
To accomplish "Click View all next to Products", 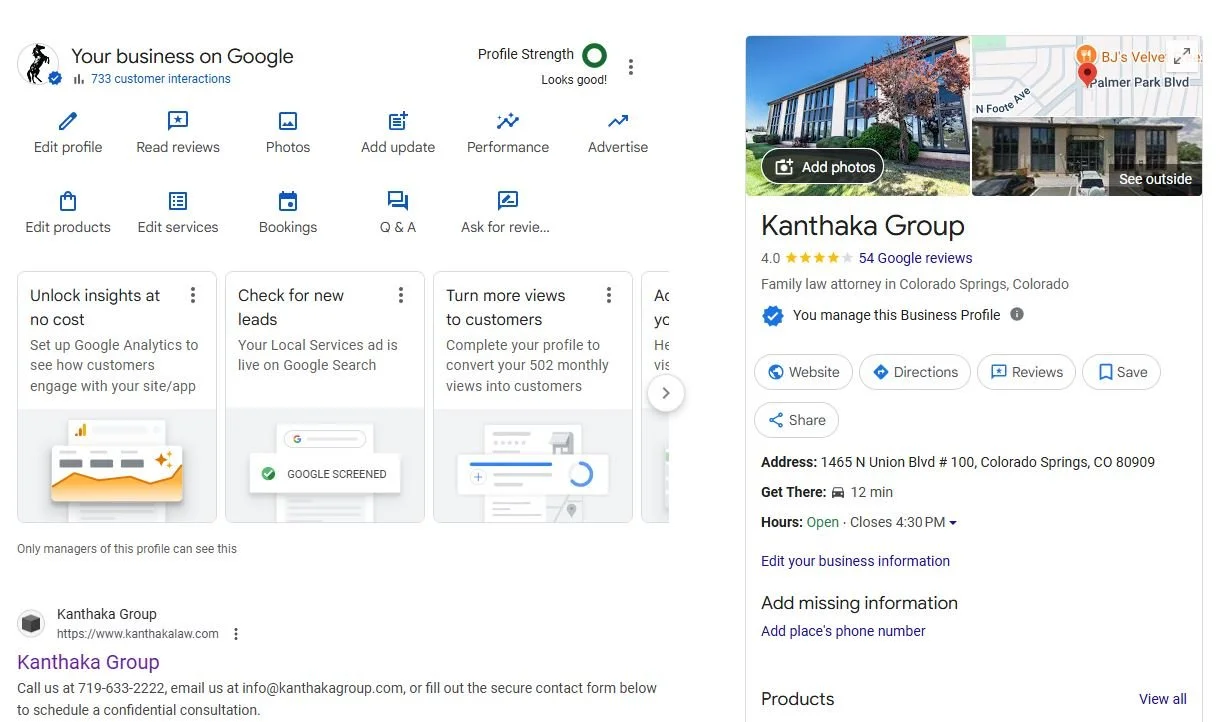I will 1163,699.
